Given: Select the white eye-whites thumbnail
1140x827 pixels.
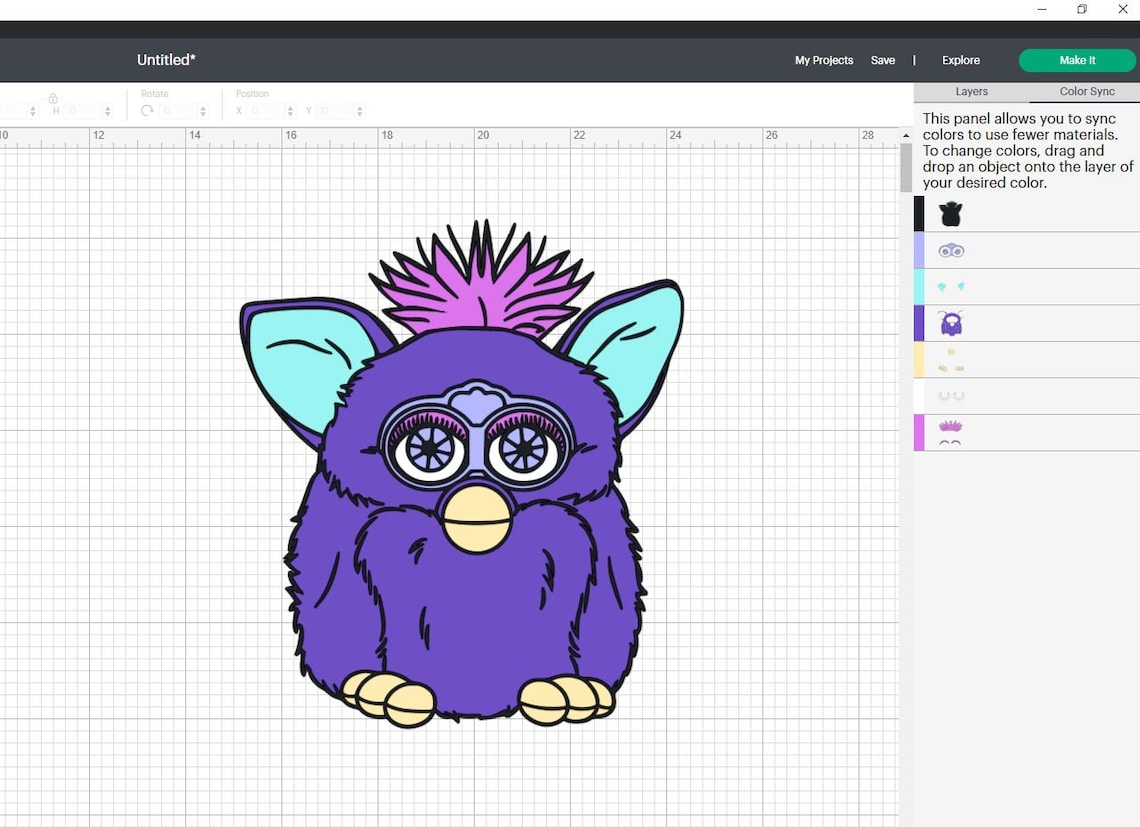Looking at the screenshot, I should tap(951, 395).
